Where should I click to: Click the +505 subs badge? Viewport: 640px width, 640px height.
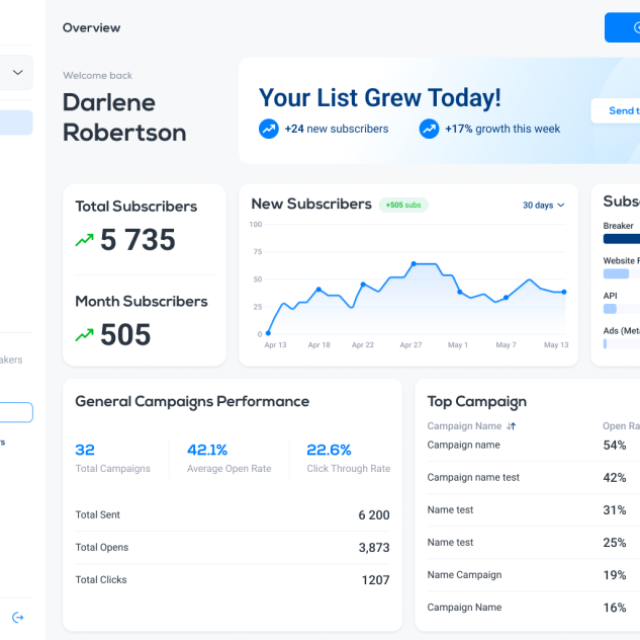coord(403,205)
